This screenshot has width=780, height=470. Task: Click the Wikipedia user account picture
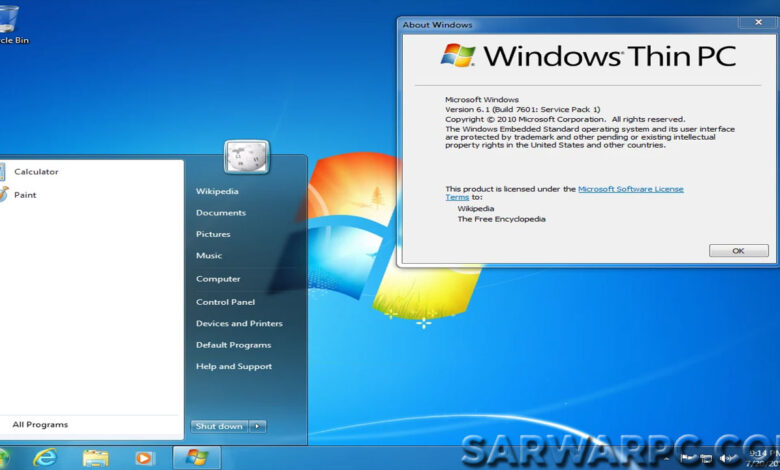coord(247,157)
